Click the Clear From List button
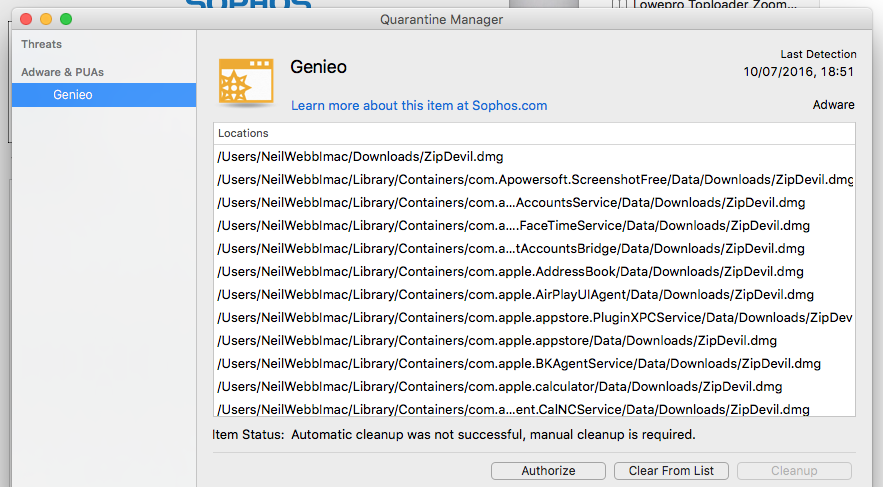 coord(671,471)
